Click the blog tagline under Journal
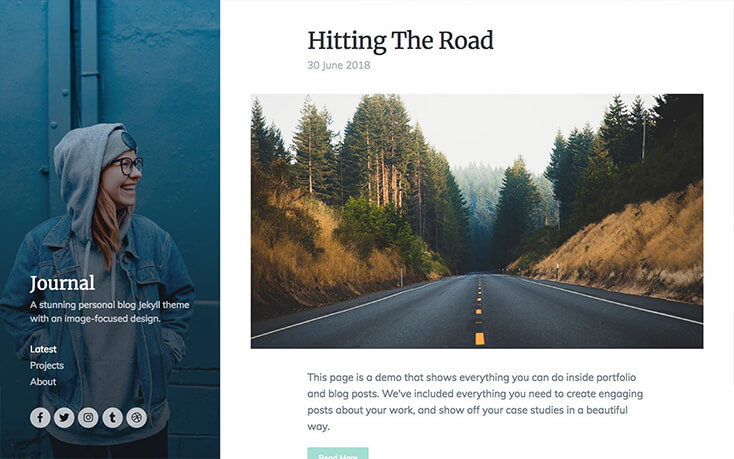734x459 pixels. [x=110, y=312]
